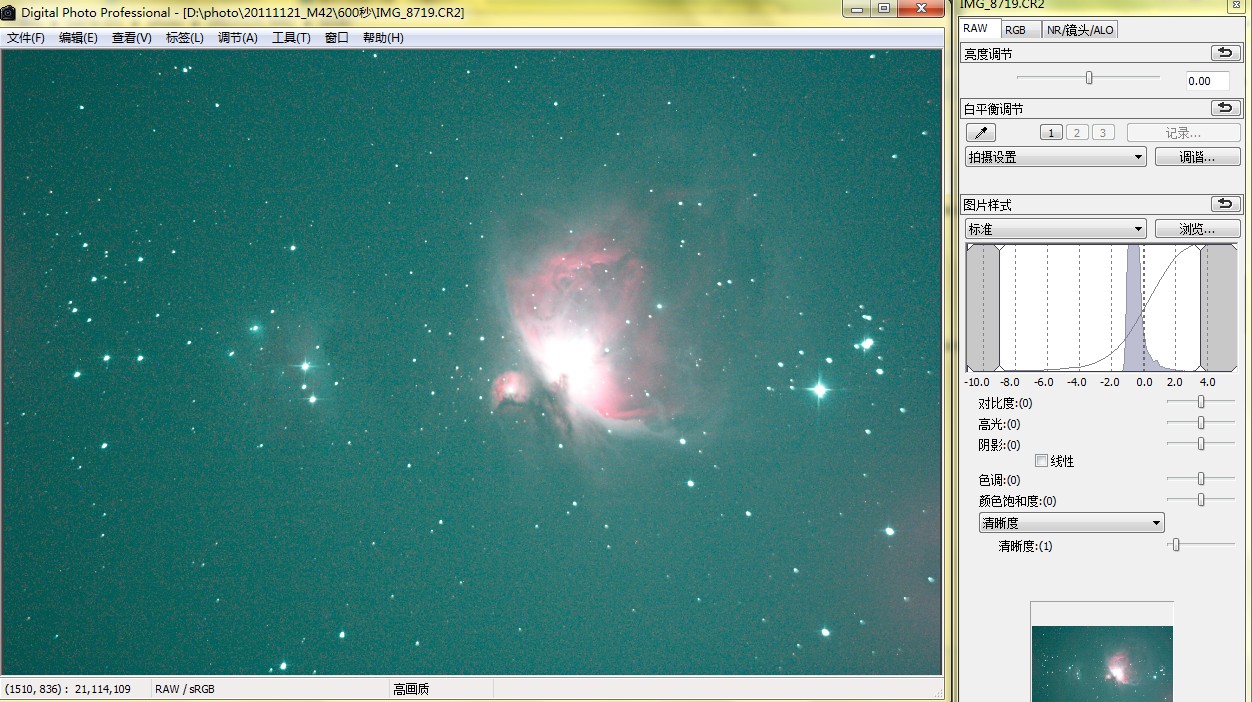Click the 高光 highlight slider
The width and height of the screenshot is (1252, 702).
click(x=1201, y=423)
